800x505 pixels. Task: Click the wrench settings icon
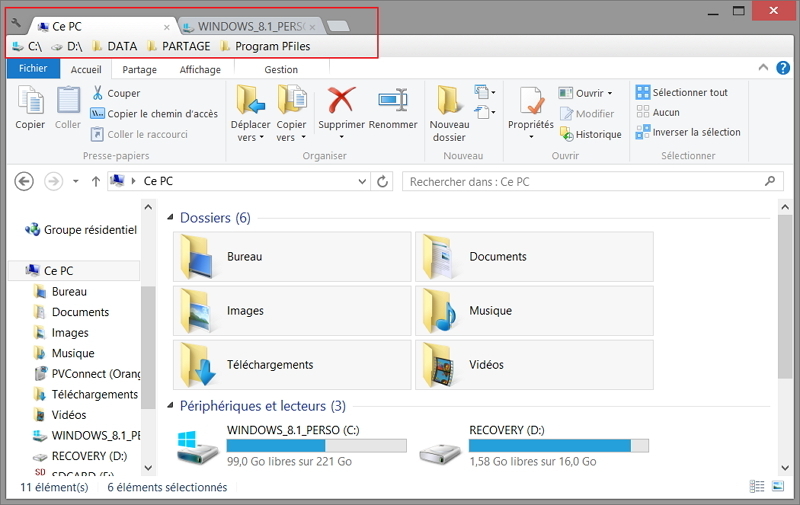point(16,23)
